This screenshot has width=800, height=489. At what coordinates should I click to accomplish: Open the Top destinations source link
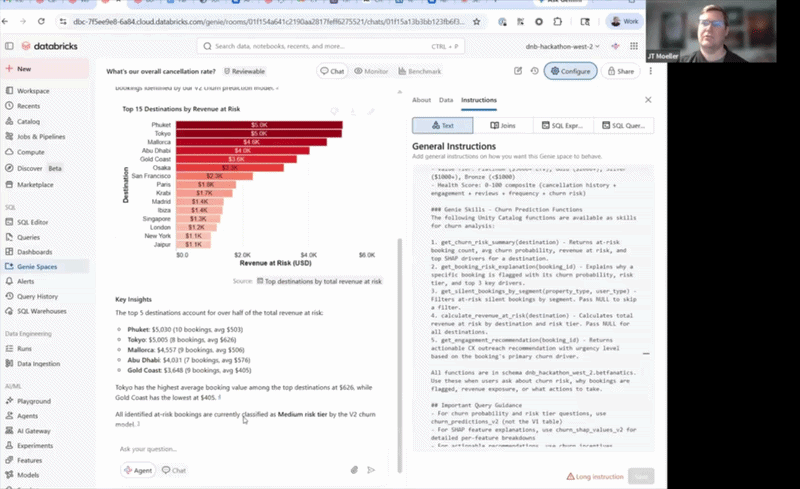tap(319, 281)
